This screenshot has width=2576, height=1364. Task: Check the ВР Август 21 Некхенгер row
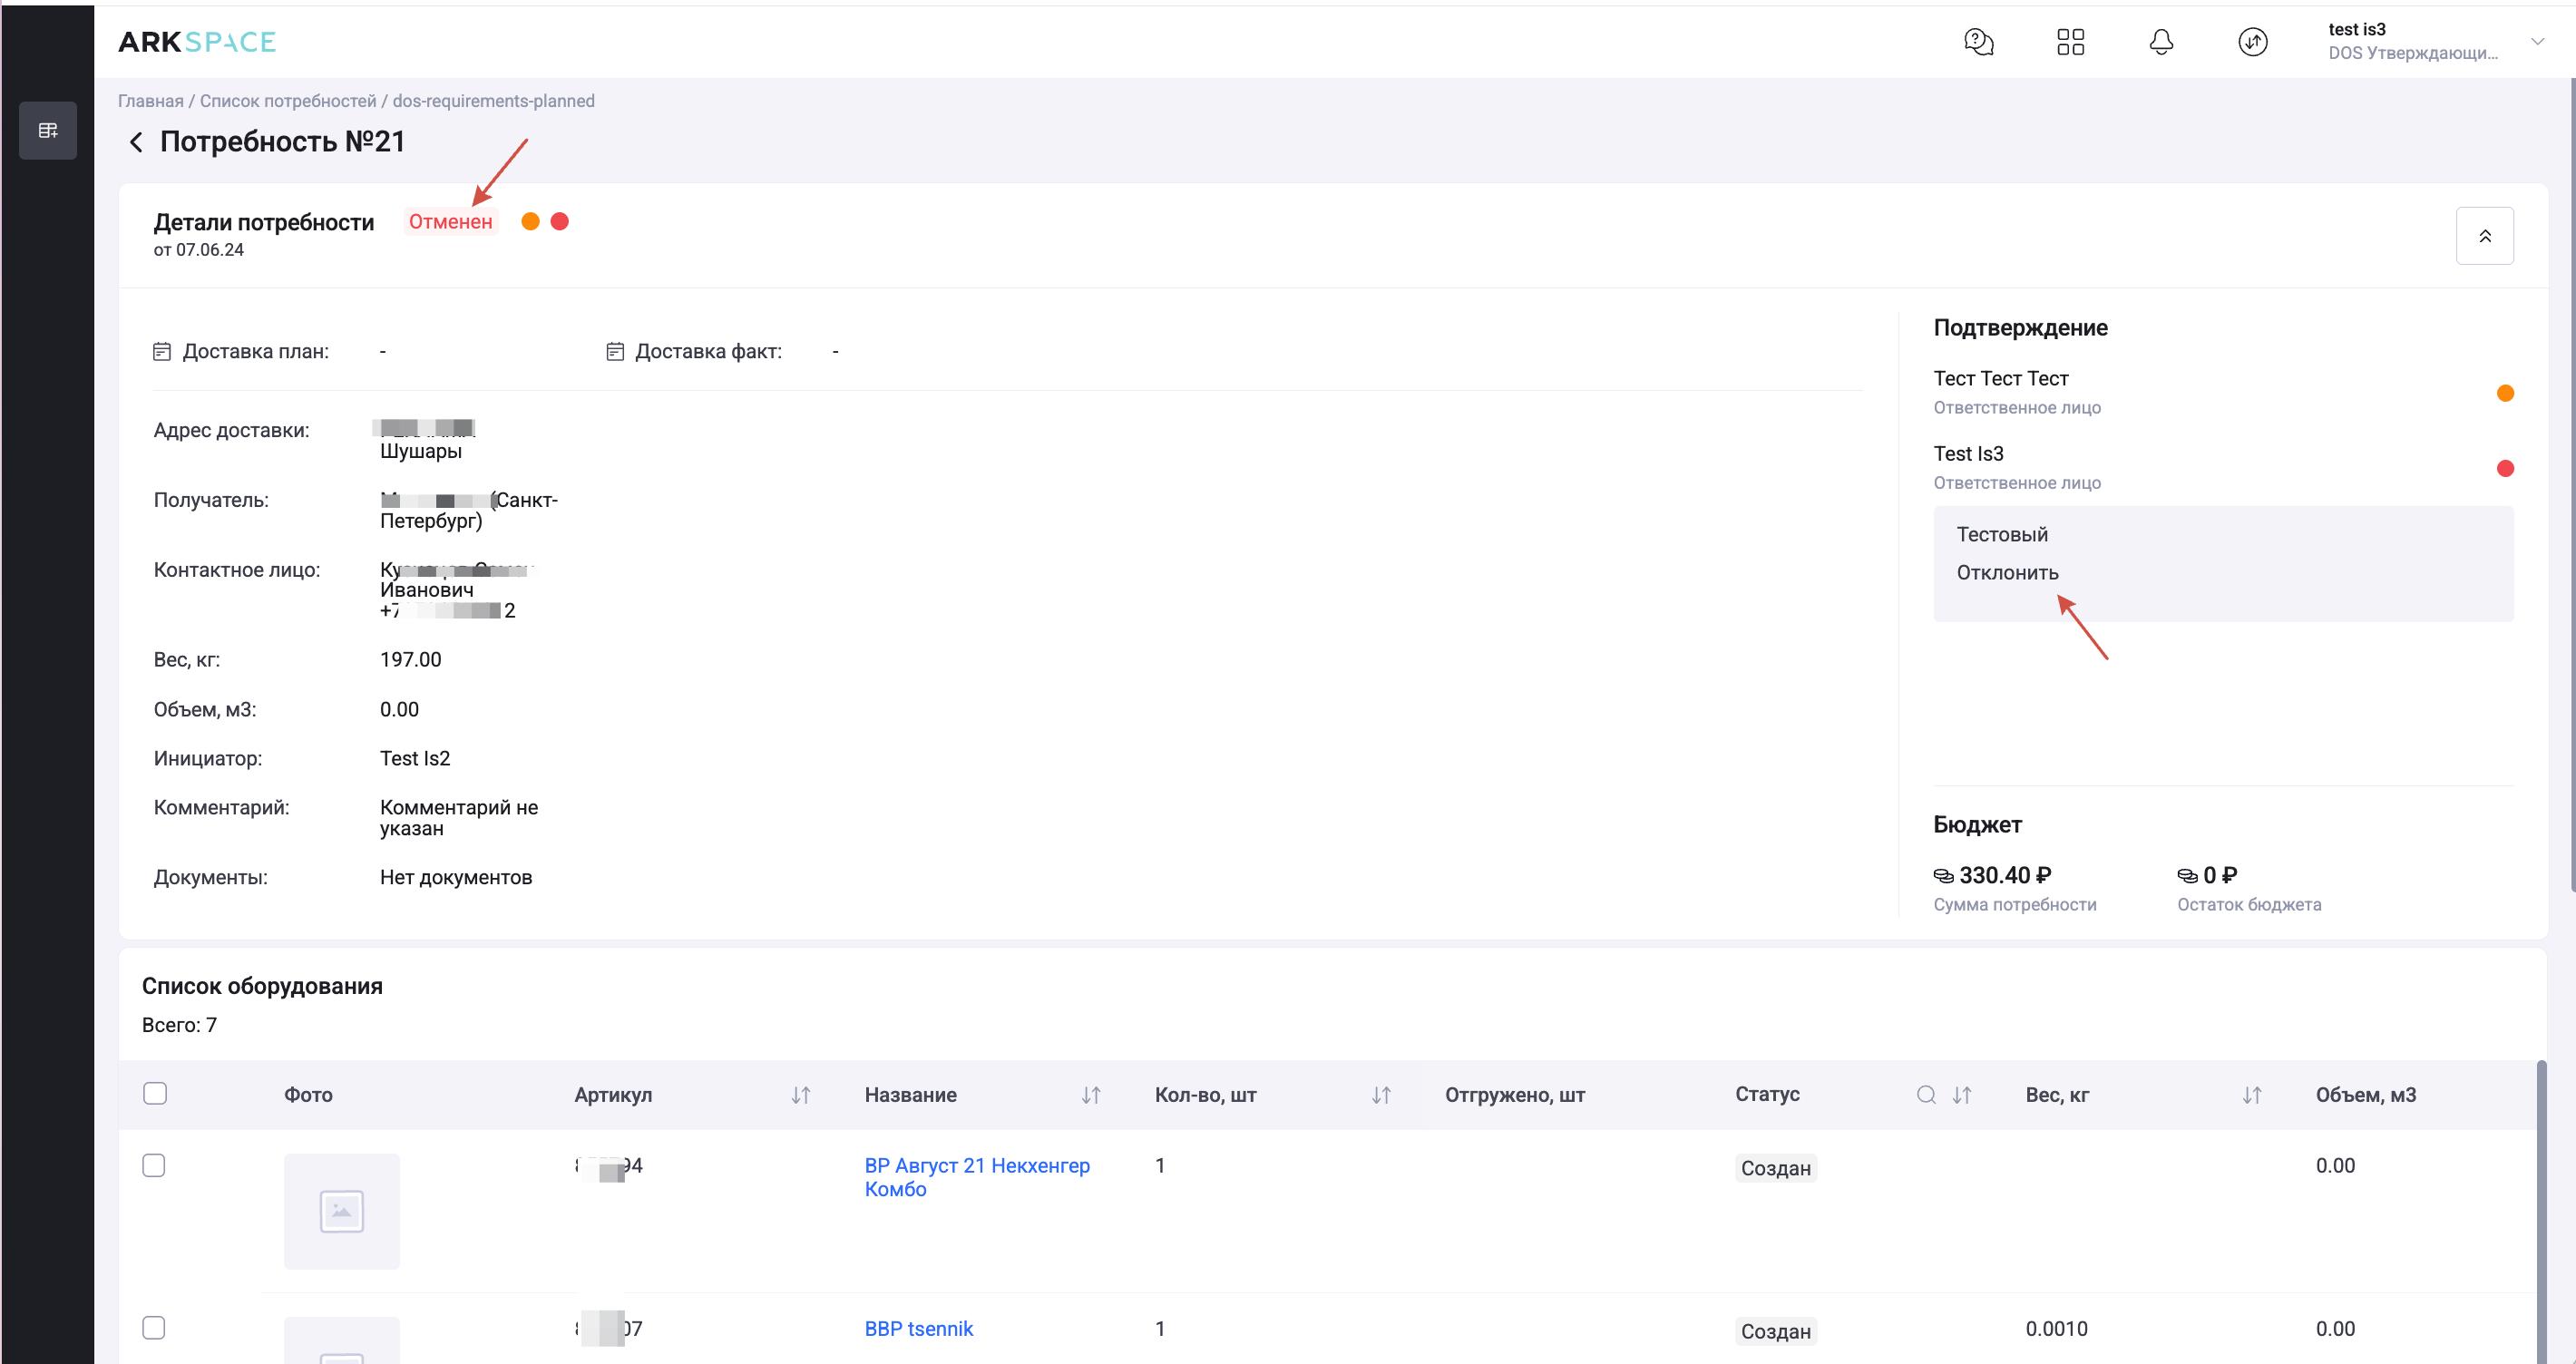154,1165
